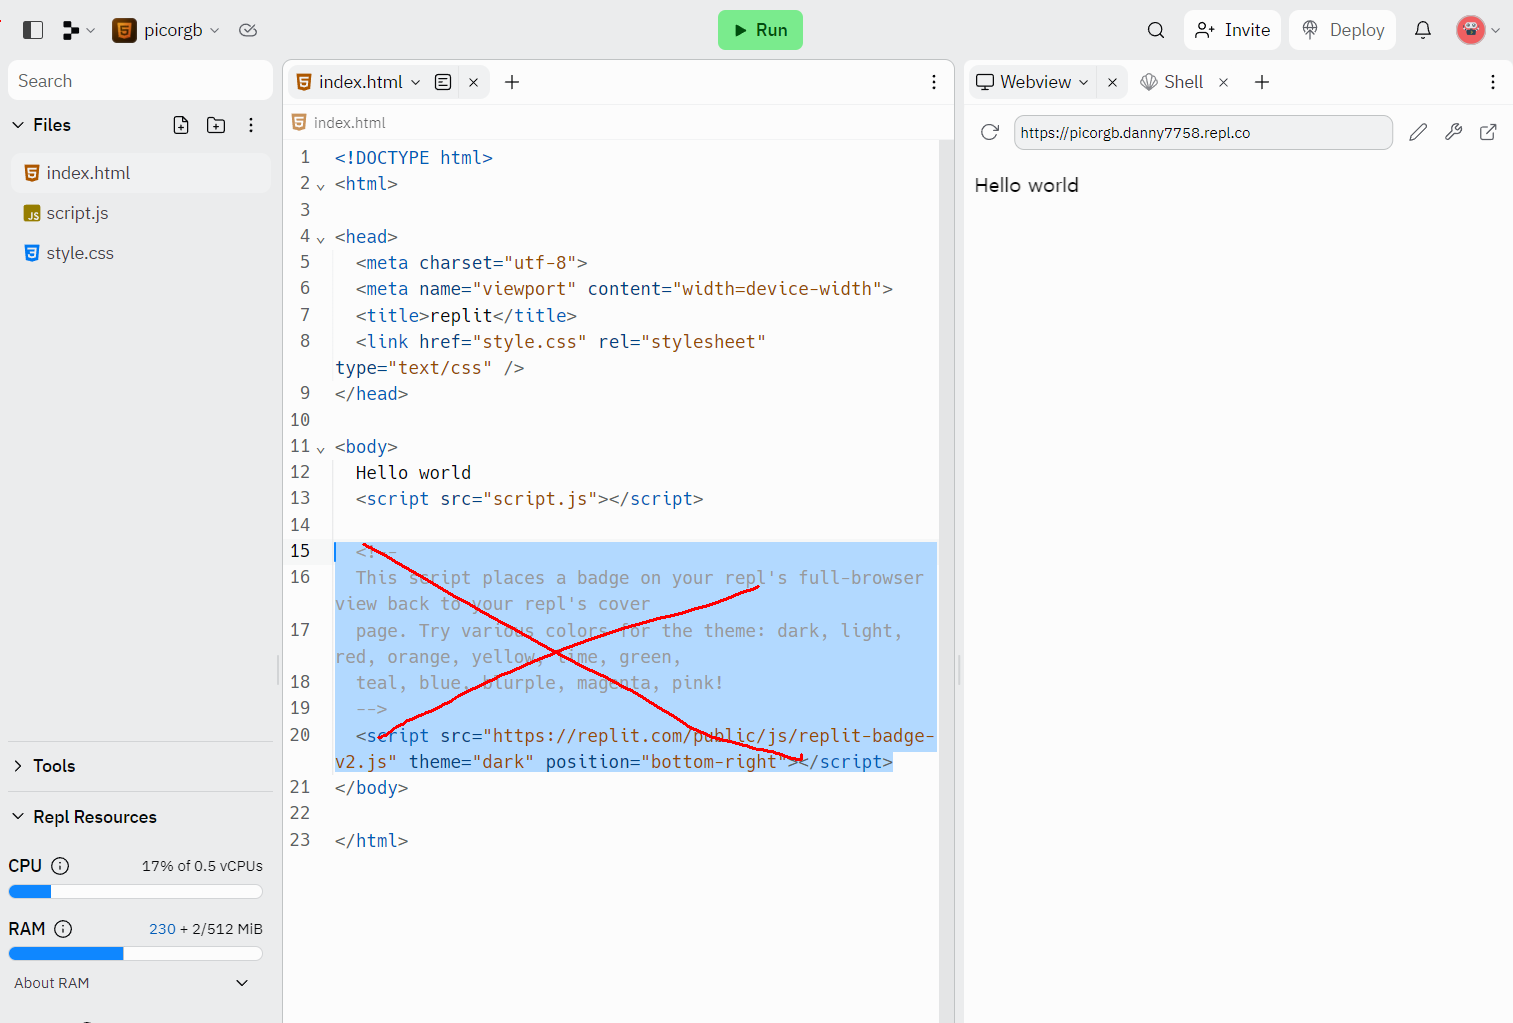Click the '230' RAM usage value
Screen dimensions: 1513x1023
tap(162, 929)
